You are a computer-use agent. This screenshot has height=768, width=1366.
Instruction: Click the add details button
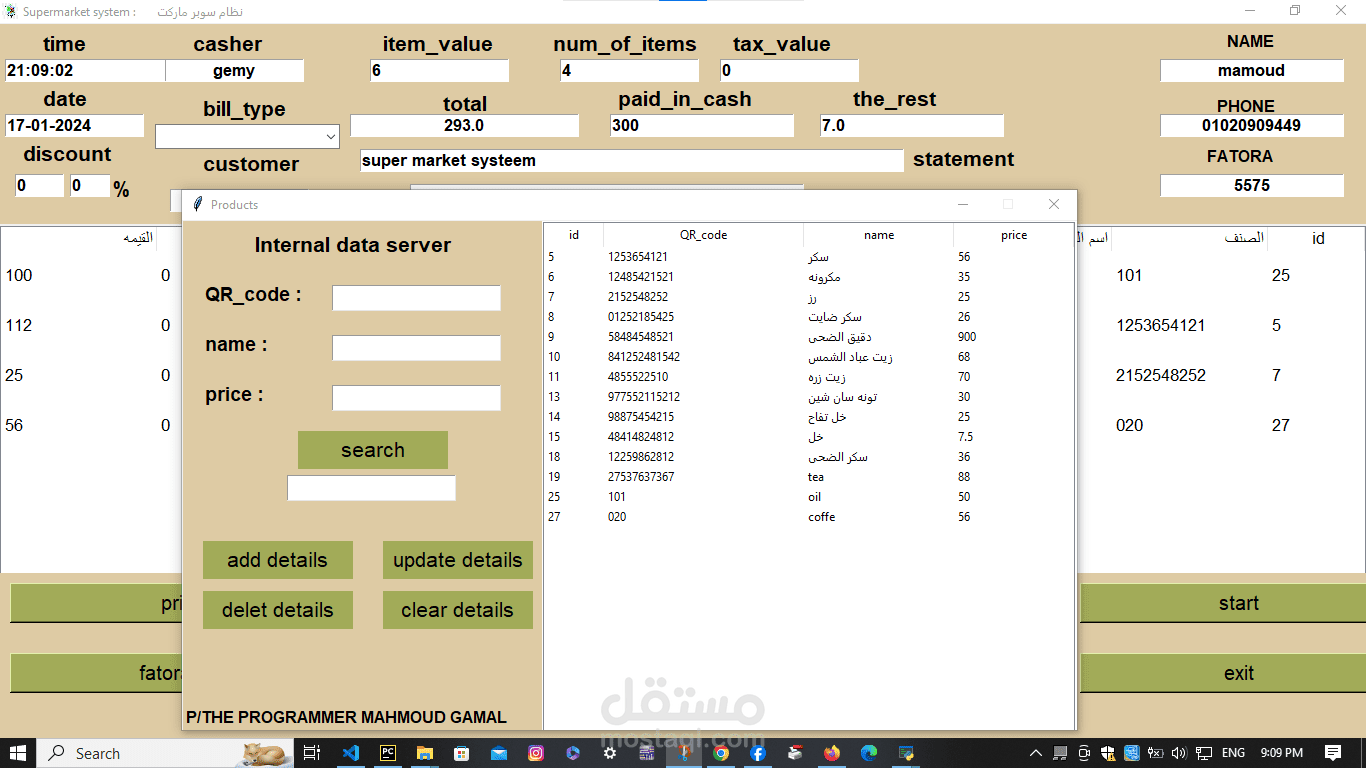pyautogui.click(x=277, y=560)
